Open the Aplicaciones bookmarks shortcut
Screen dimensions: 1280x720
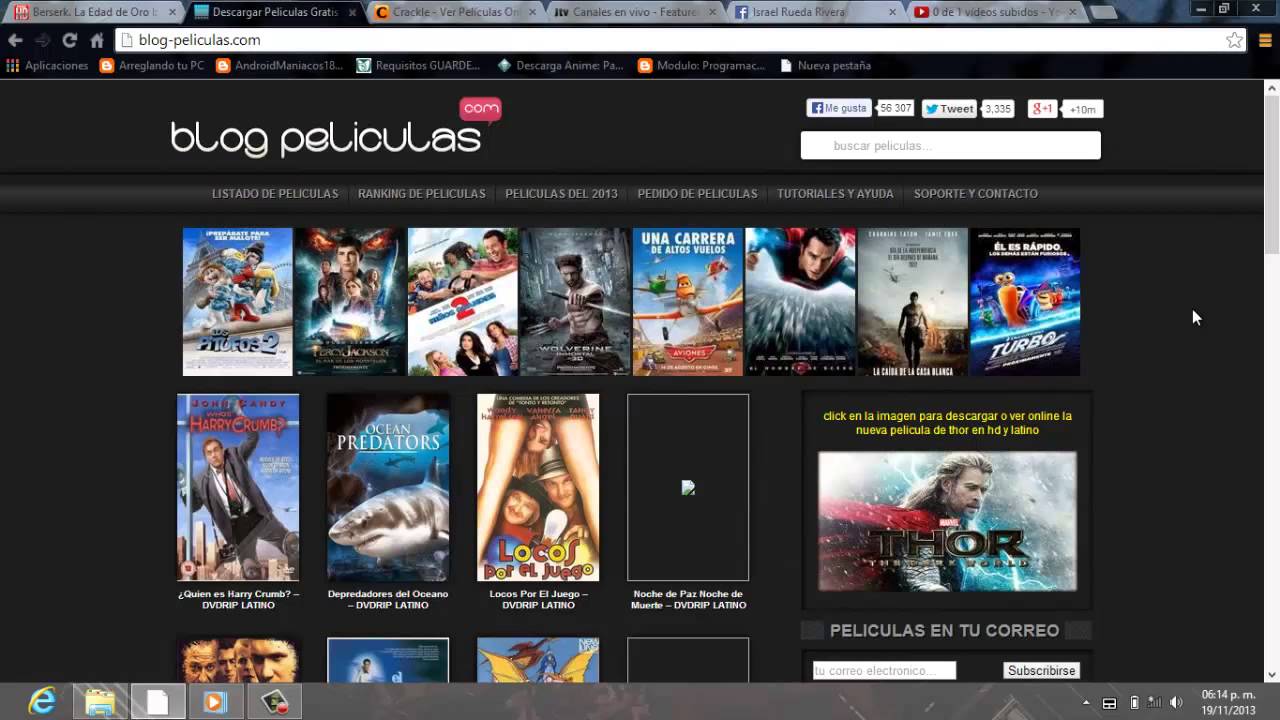[x=47, y=65]
